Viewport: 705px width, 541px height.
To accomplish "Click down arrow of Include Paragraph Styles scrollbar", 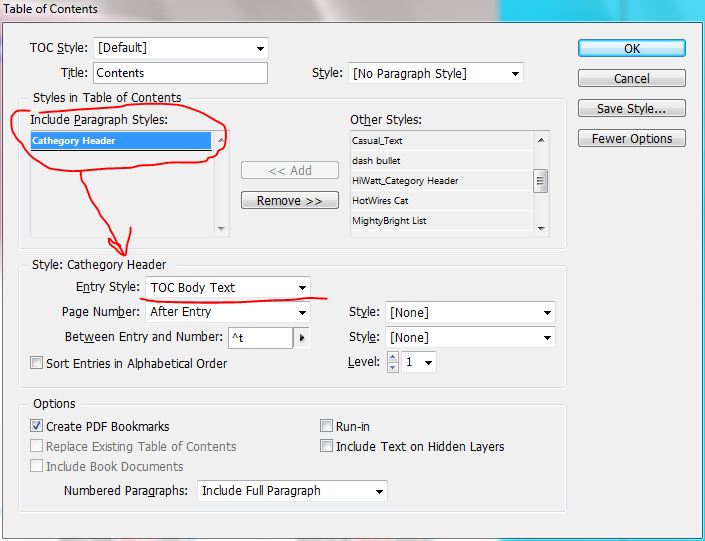I will pyautogui.click(x=221, y=228).
